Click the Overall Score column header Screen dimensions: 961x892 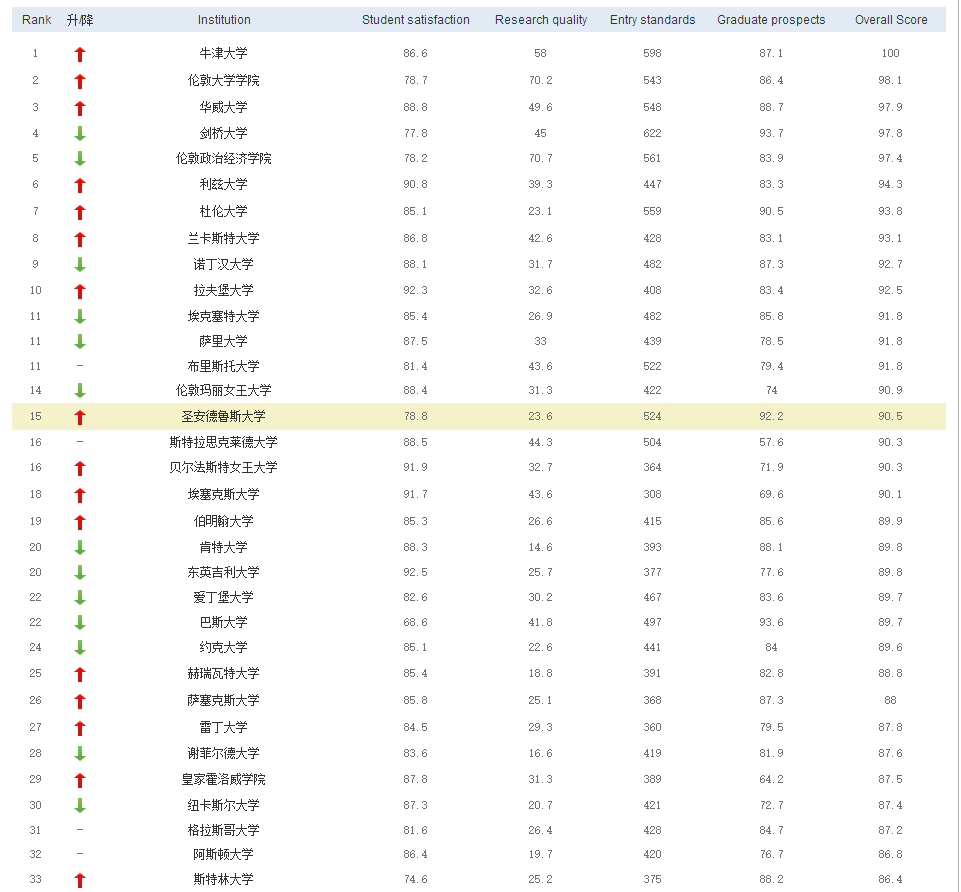pos(891,20)
